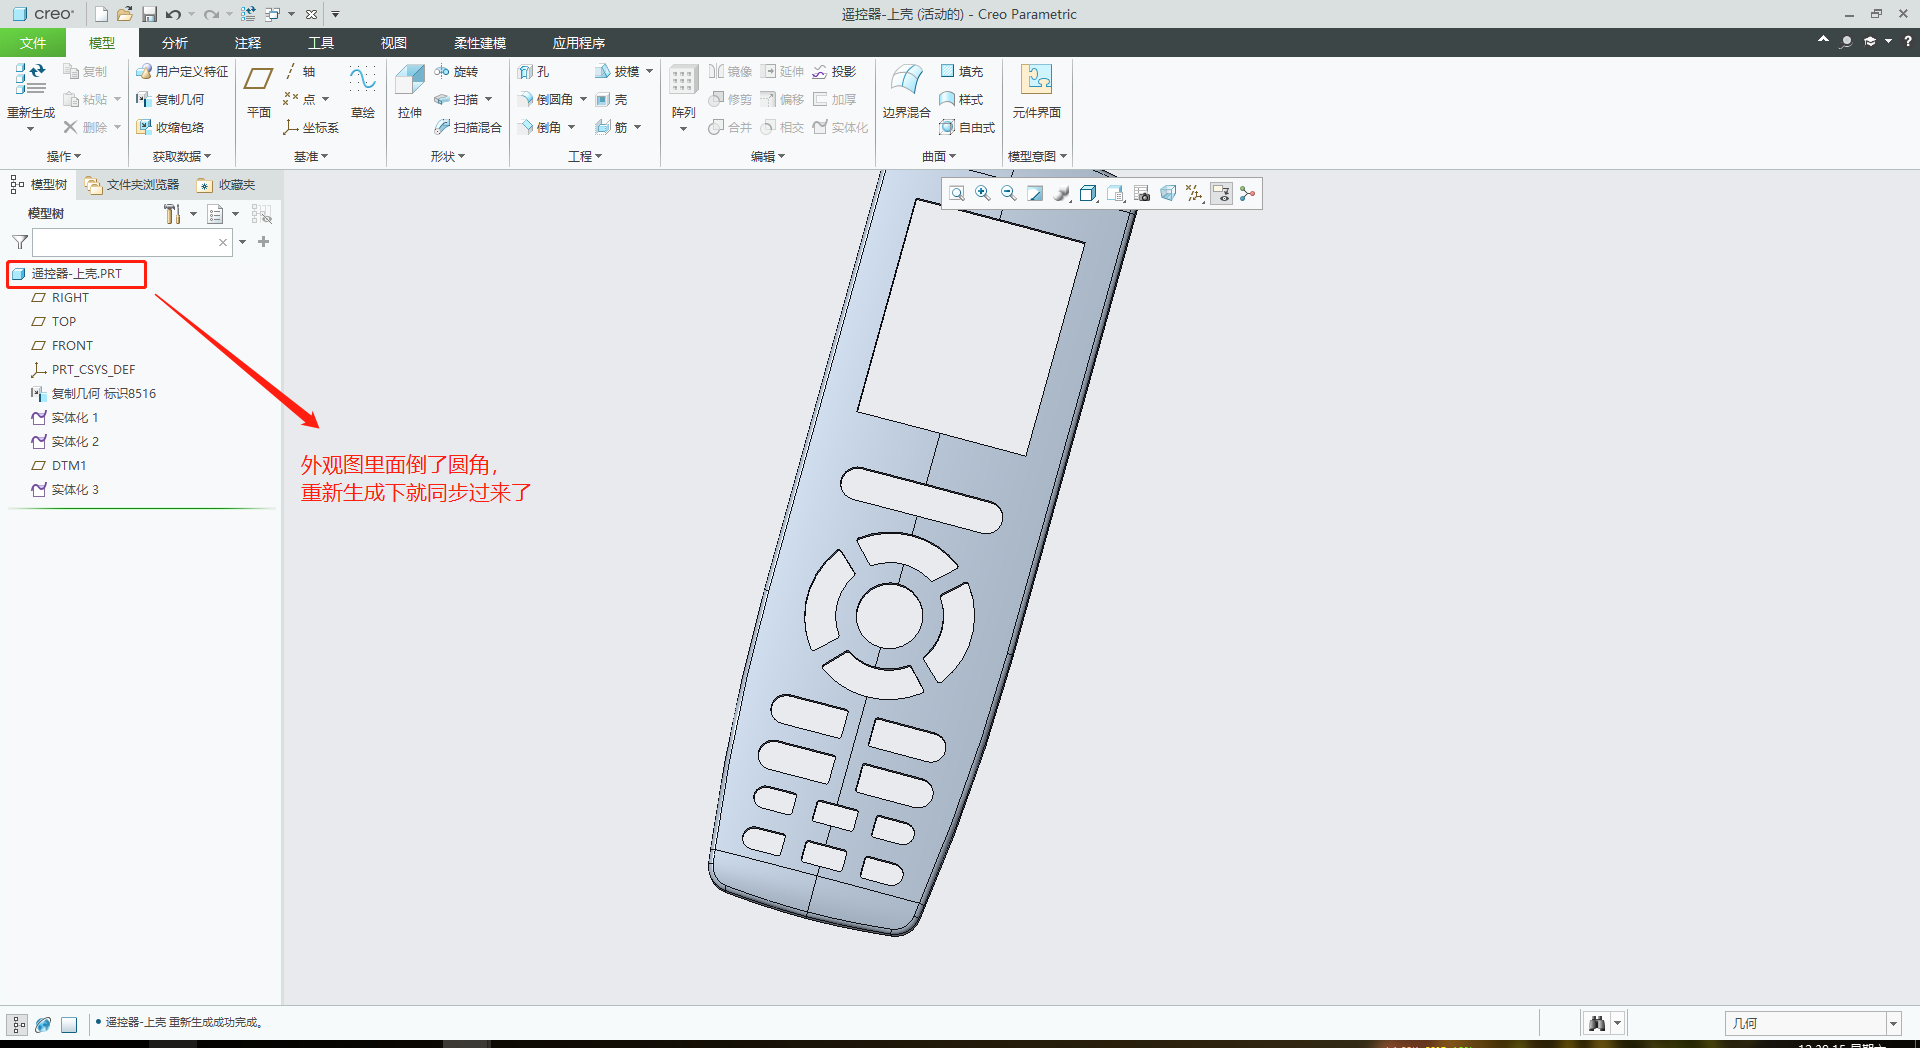
Task: Expand the Operations (操作) group dropdown
Action: (64, 156)
